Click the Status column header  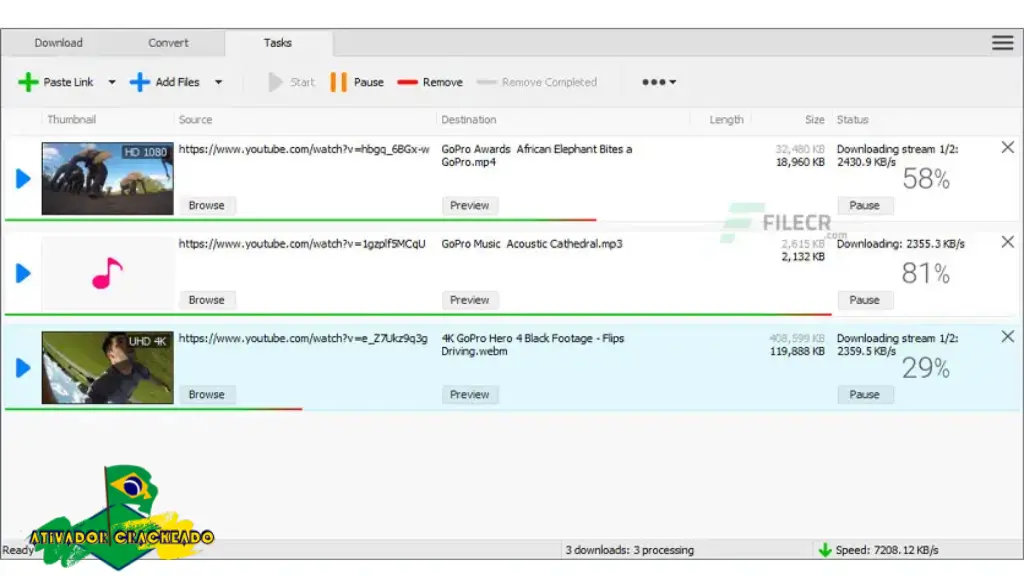point(852,120)
